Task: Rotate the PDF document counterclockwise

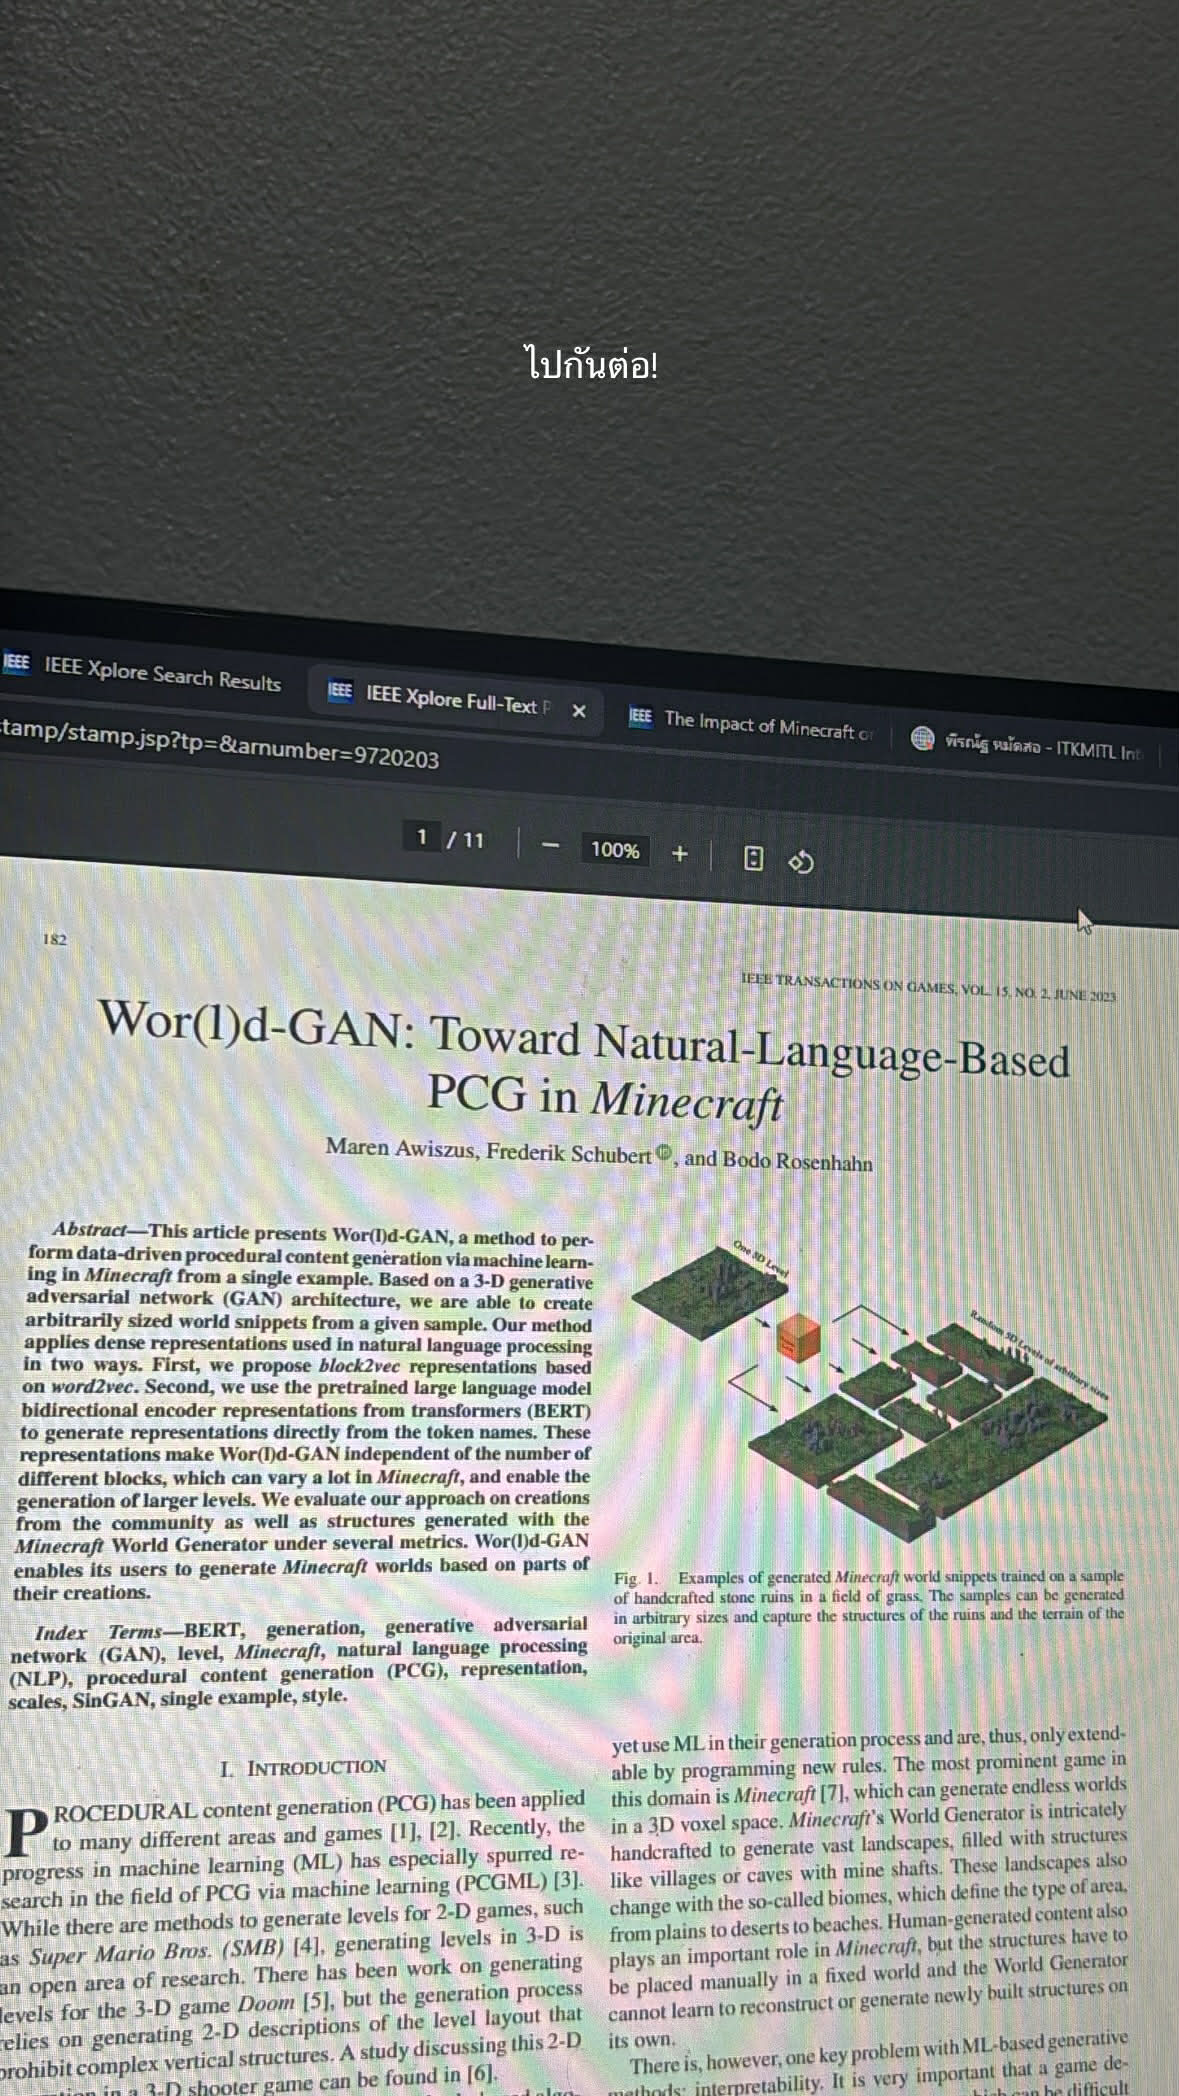Action: [801, 861]
